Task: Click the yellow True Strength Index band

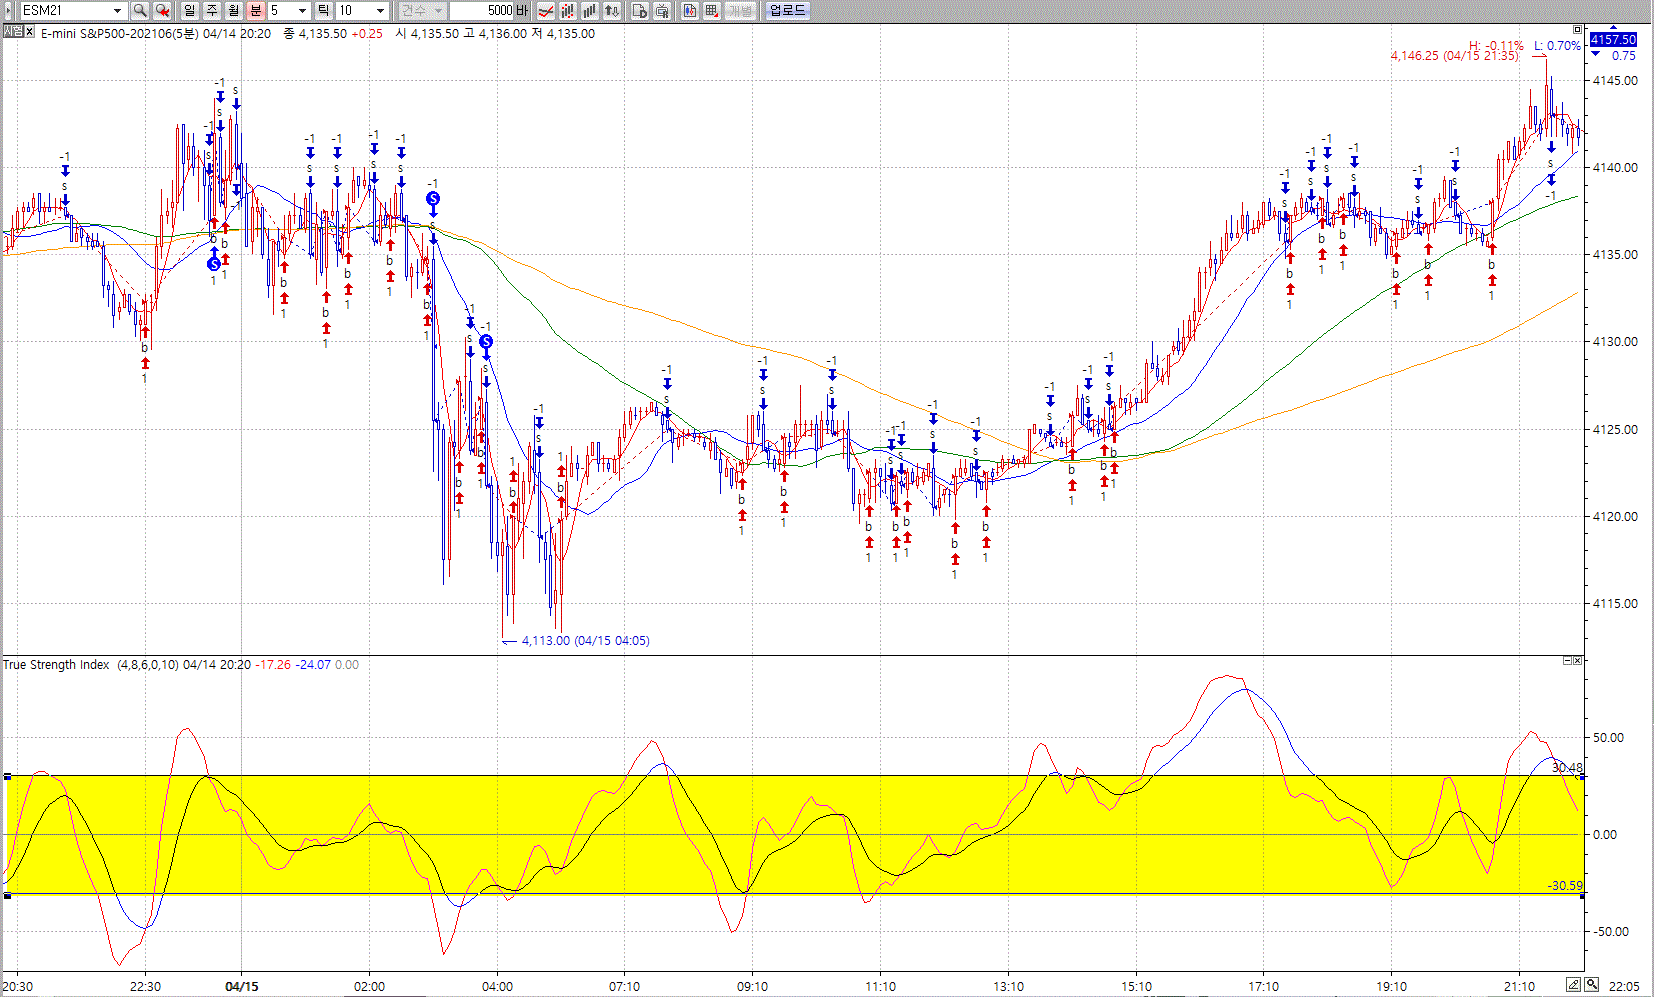Action: click(x=800, y=800)
